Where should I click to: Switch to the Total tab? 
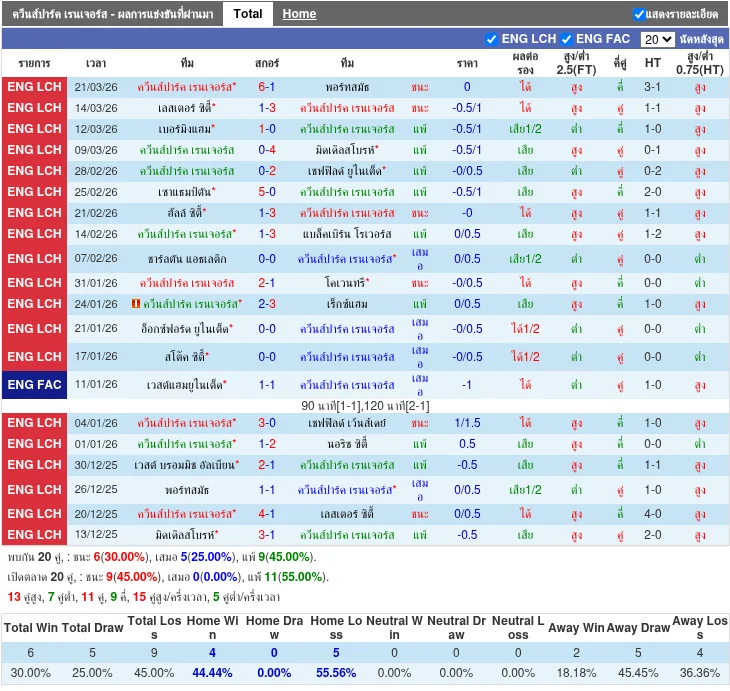pos(247,14)
